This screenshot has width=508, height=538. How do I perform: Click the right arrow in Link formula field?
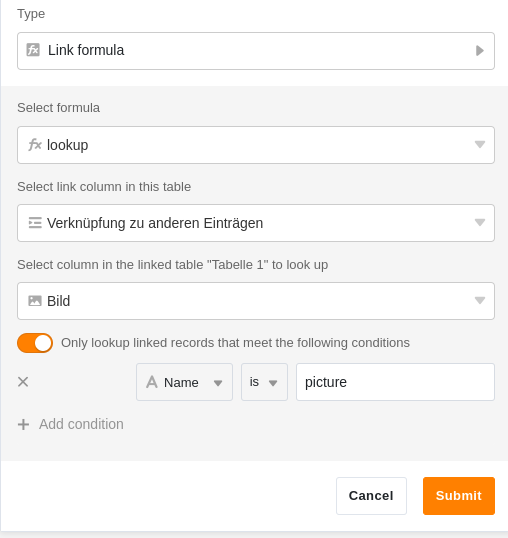click(480, 51)
